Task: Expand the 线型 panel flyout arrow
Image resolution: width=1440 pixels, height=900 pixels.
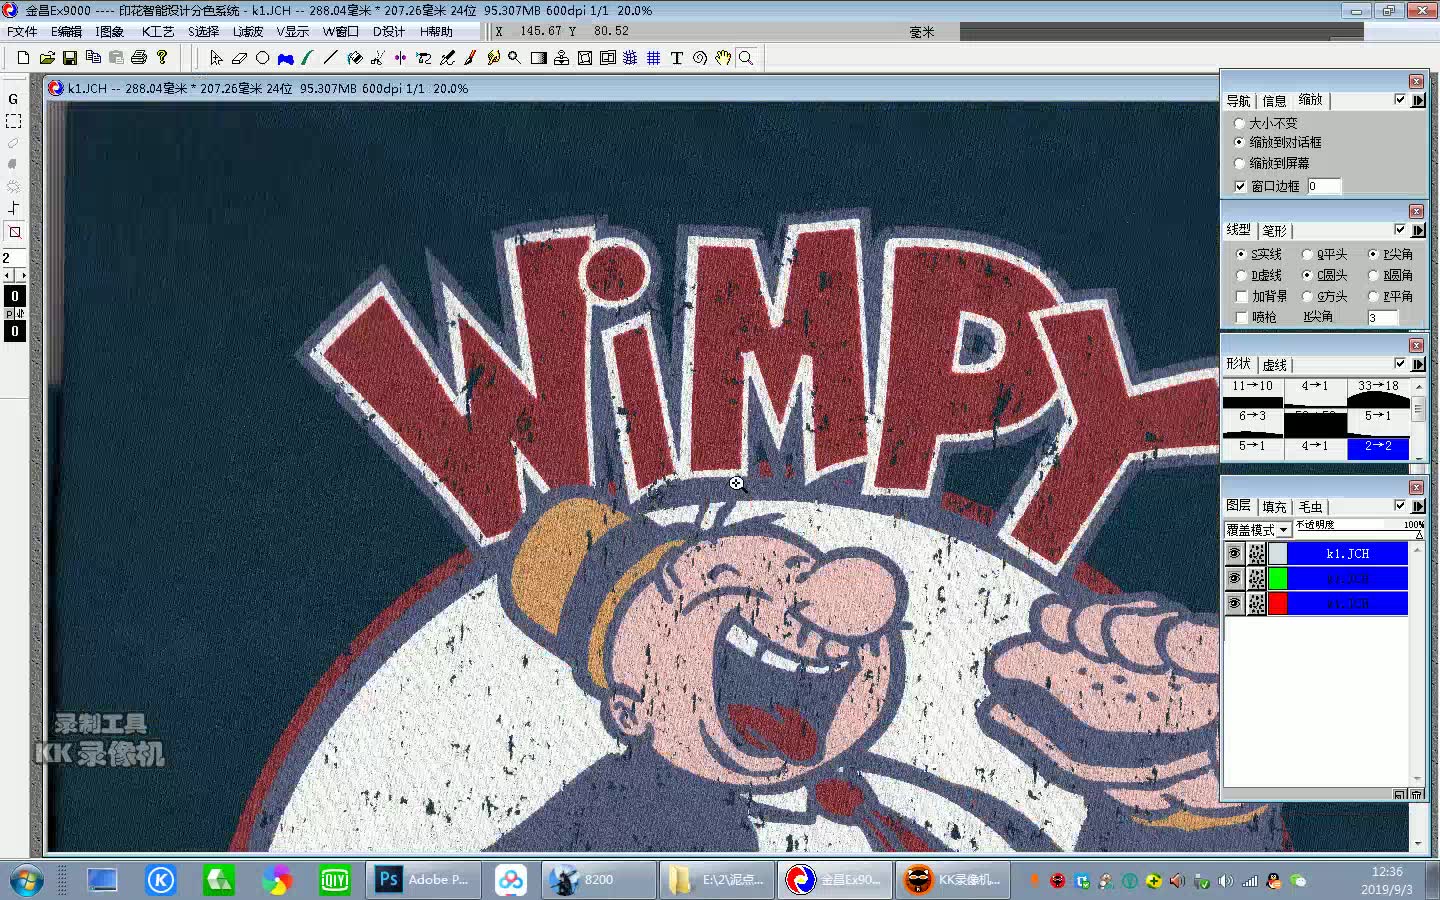Action: pyautogui.click(x=1418, y=230)
